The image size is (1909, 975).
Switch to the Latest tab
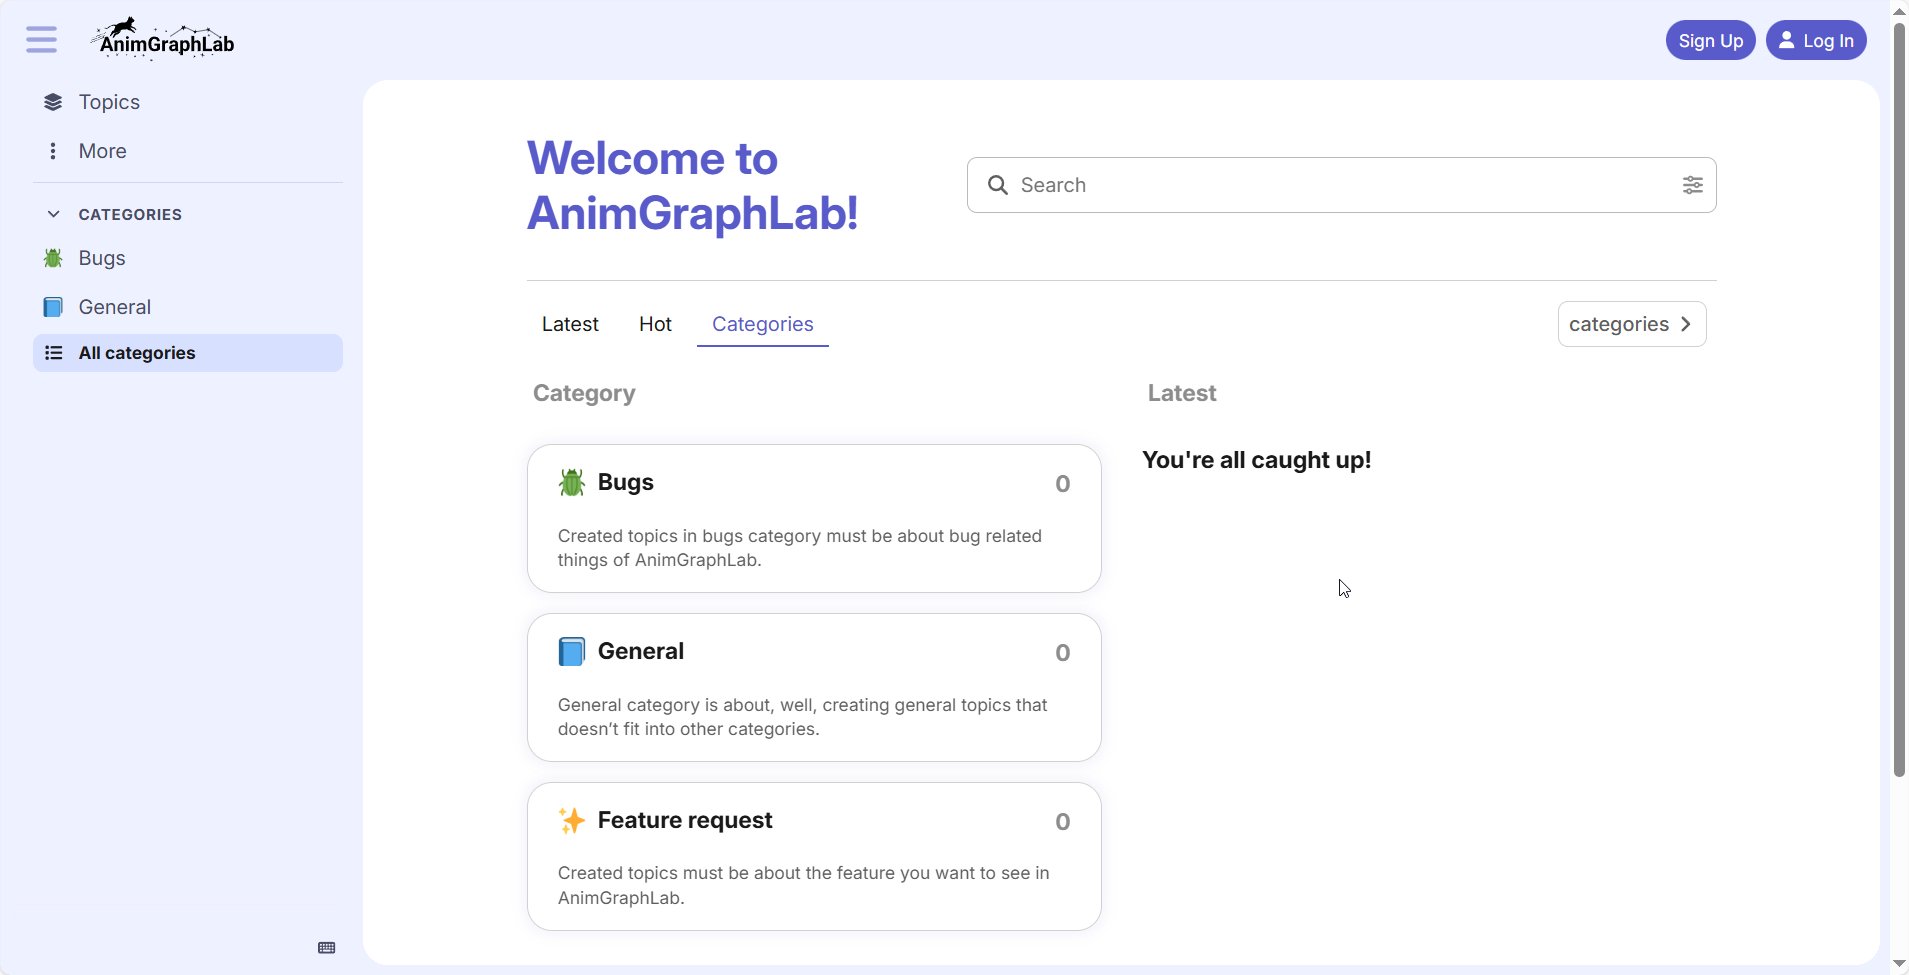pyautogui.click(x=570, y=324)
